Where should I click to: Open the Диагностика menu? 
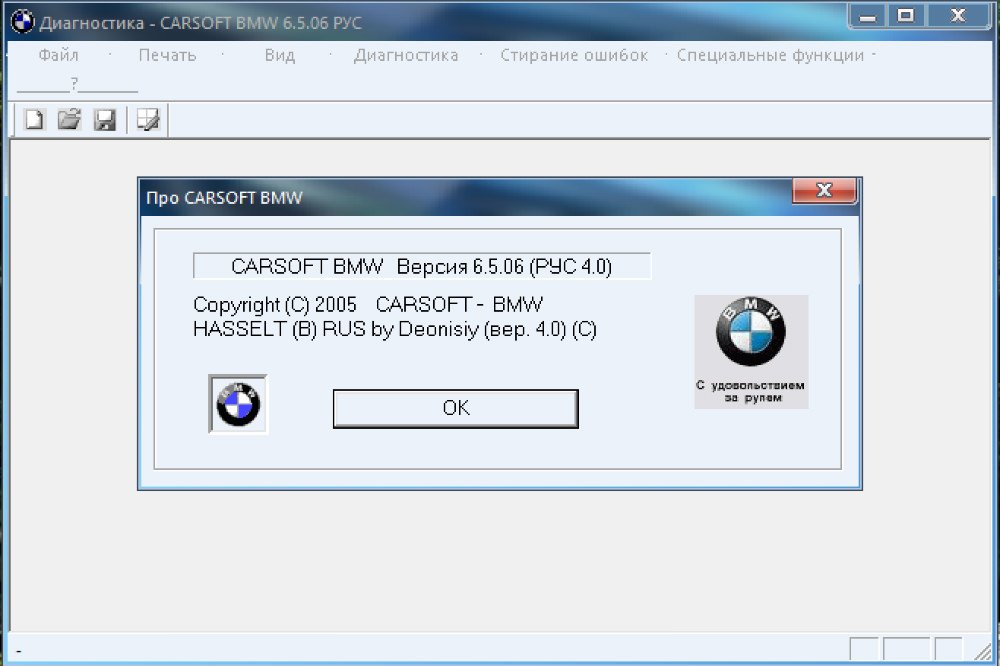[x=406, y=56]
